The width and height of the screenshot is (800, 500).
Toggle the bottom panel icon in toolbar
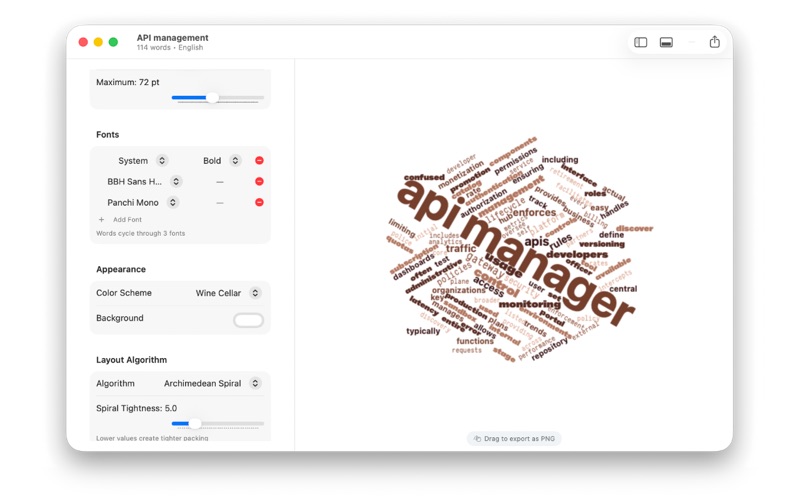point(666,42)
